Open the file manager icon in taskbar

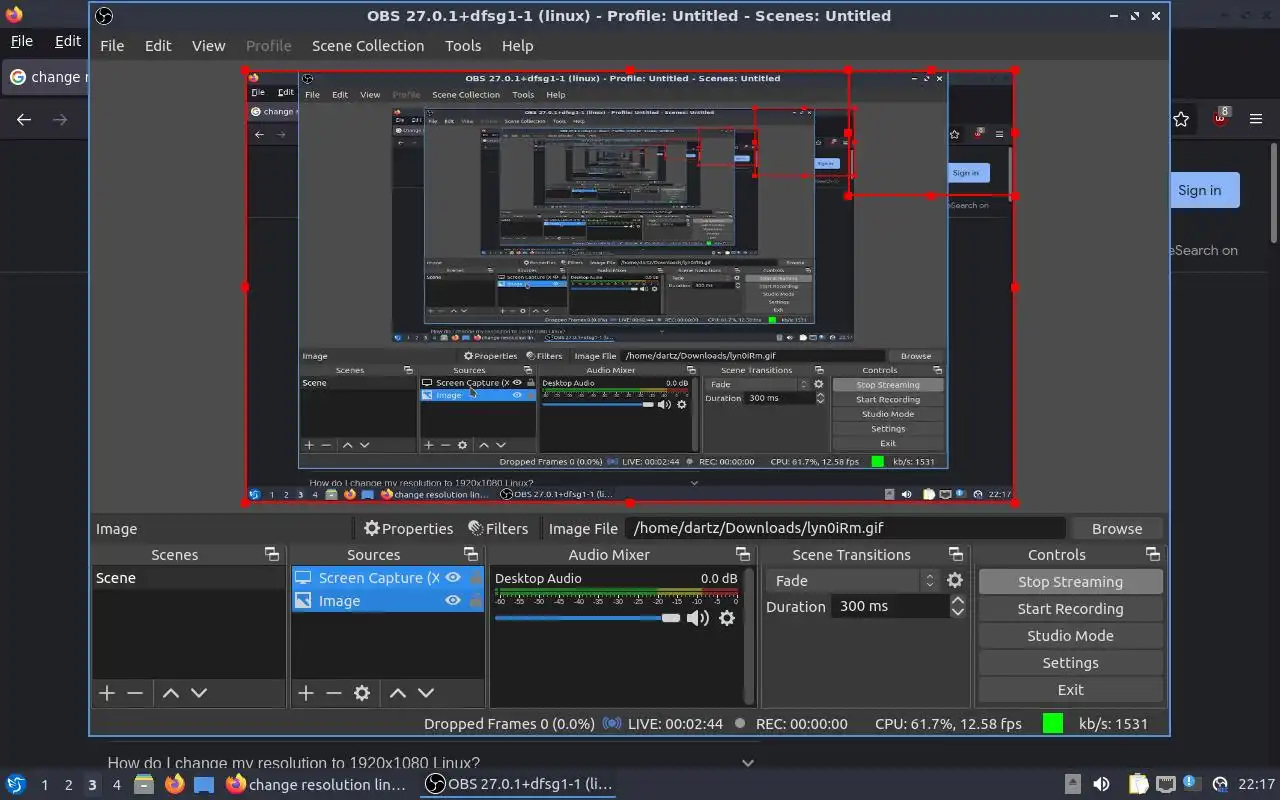tap(143, 784)
